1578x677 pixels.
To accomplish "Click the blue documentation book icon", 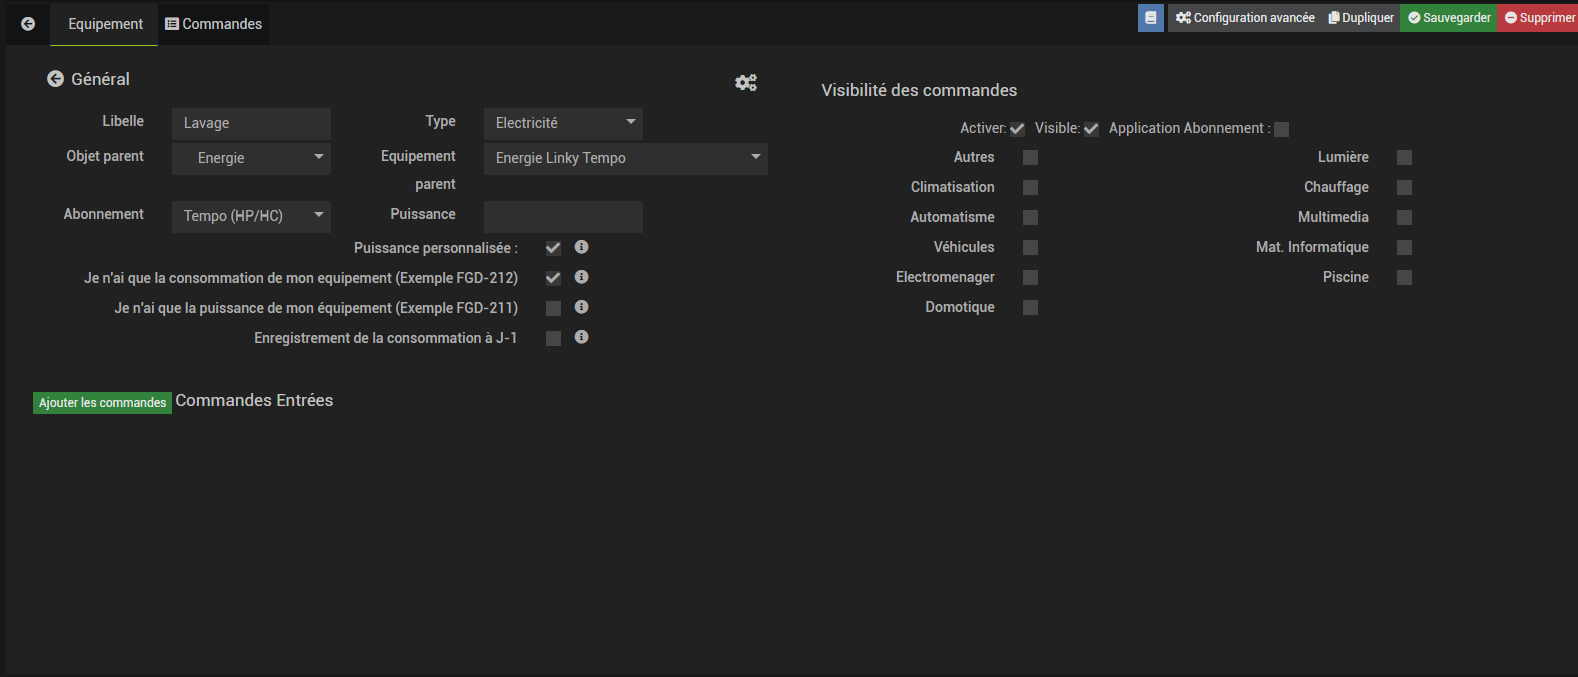I will [x=1151, y=18].
